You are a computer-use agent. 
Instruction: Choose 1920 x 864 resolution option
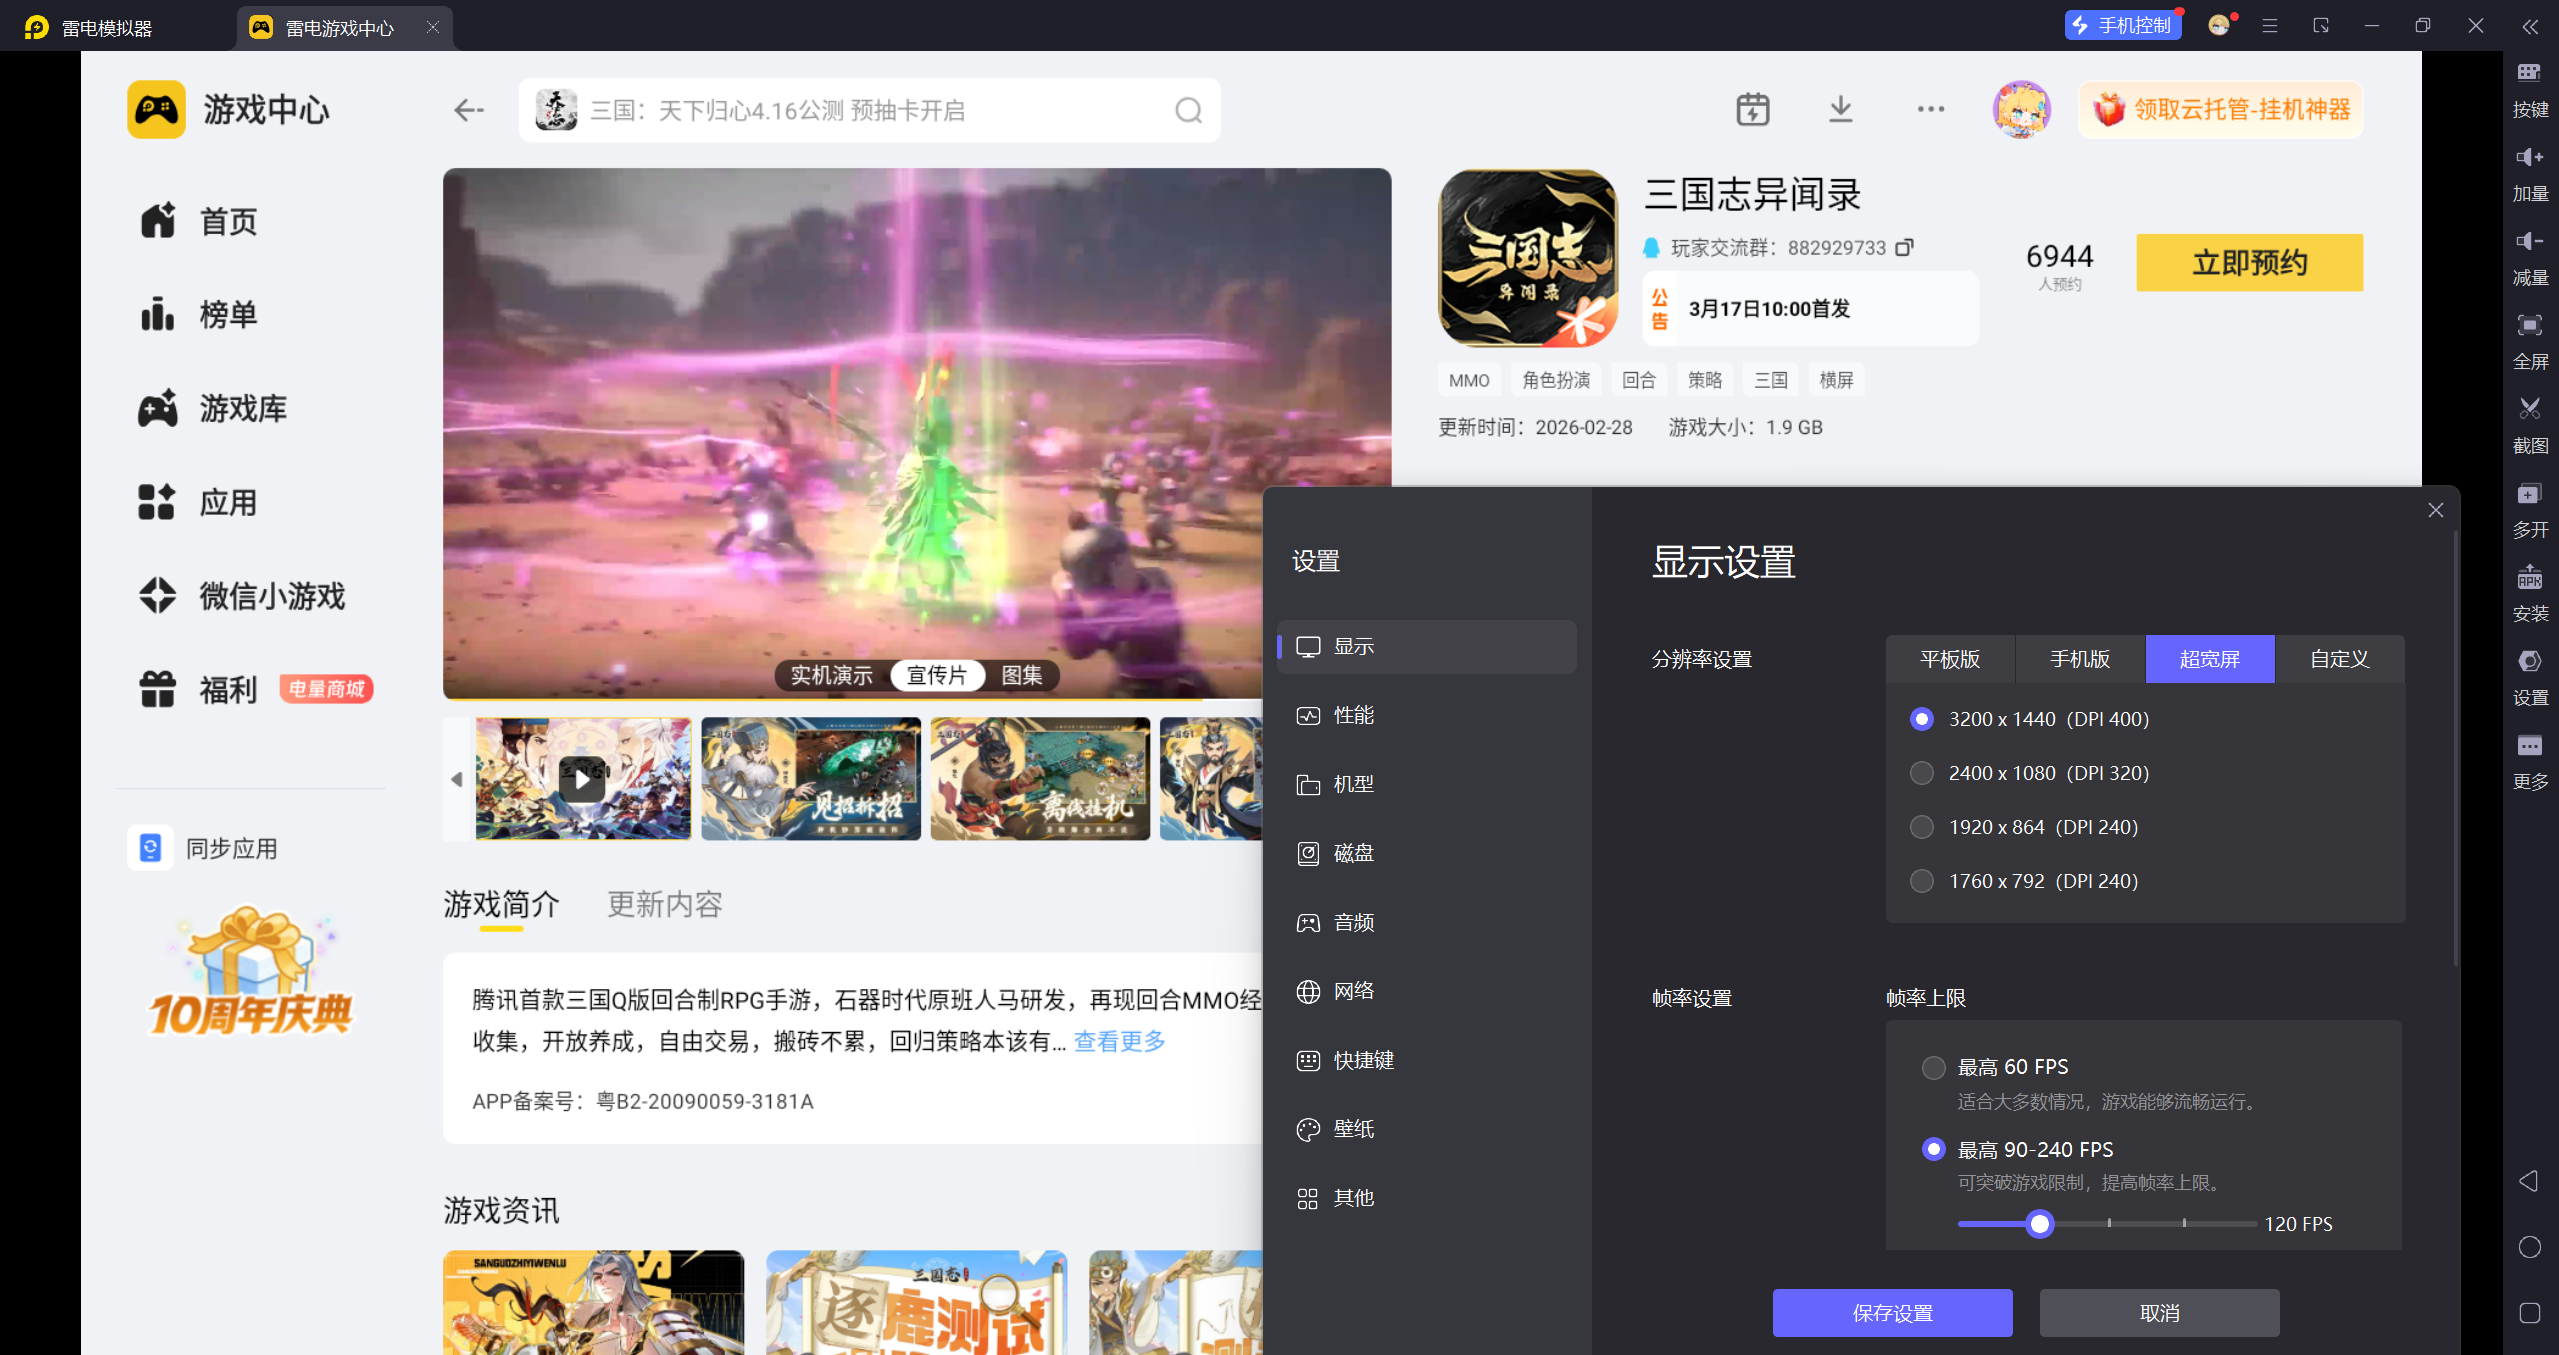click(1921, 827)
